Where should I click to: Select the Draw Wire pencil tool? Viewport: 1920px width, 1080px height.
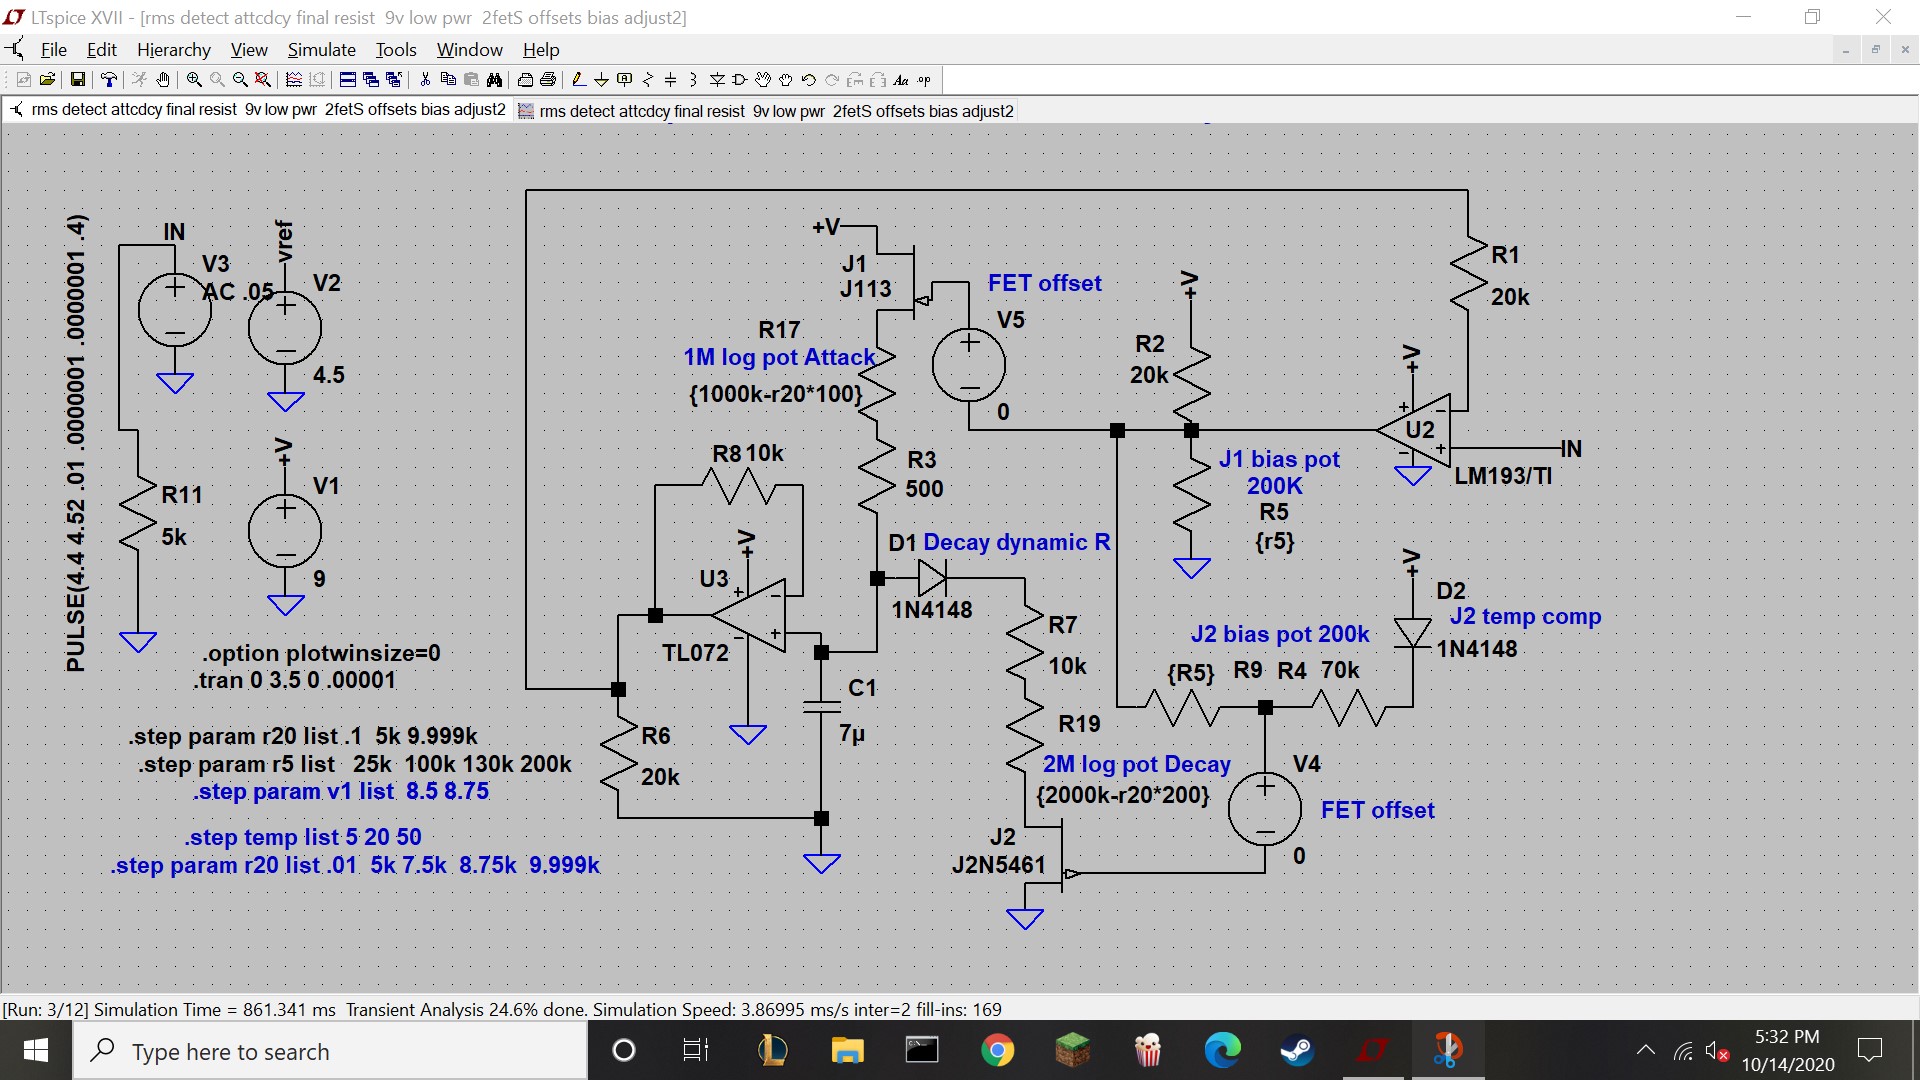(578, 80)
